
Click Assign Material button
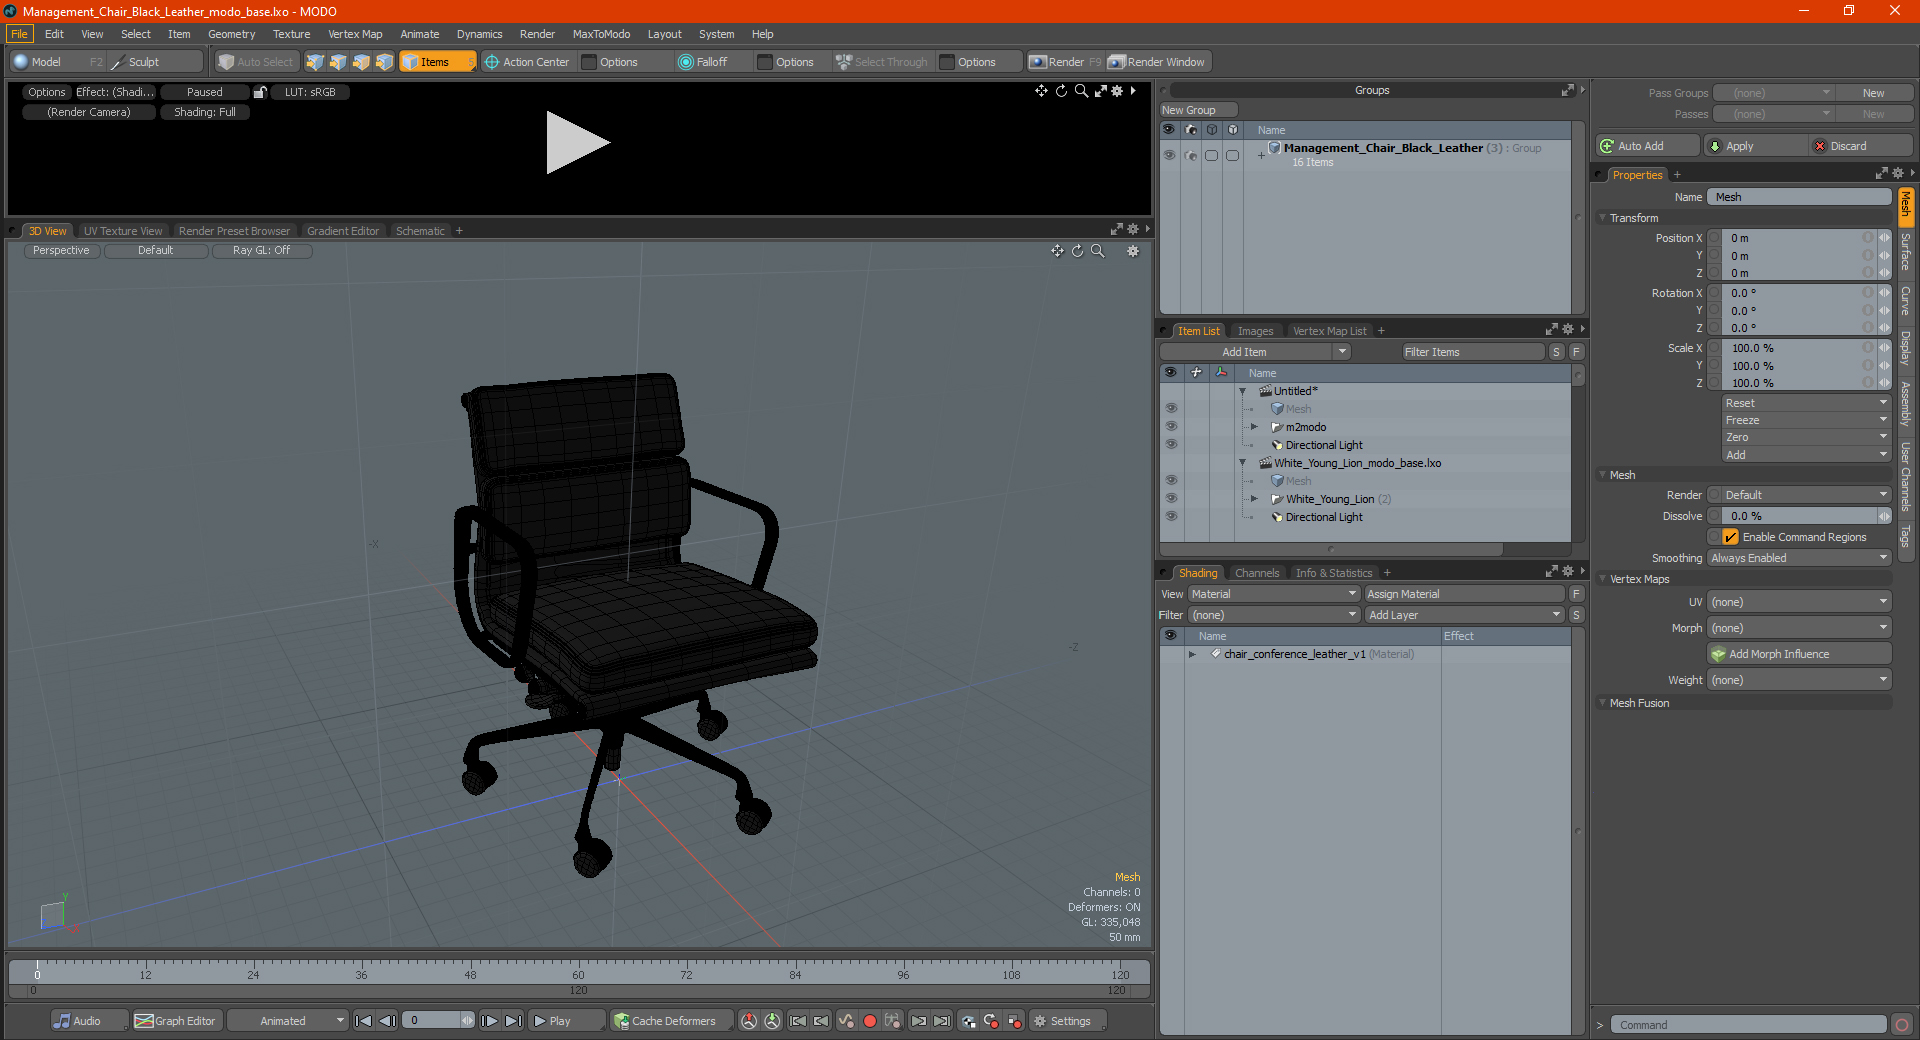pos(1464,594)
